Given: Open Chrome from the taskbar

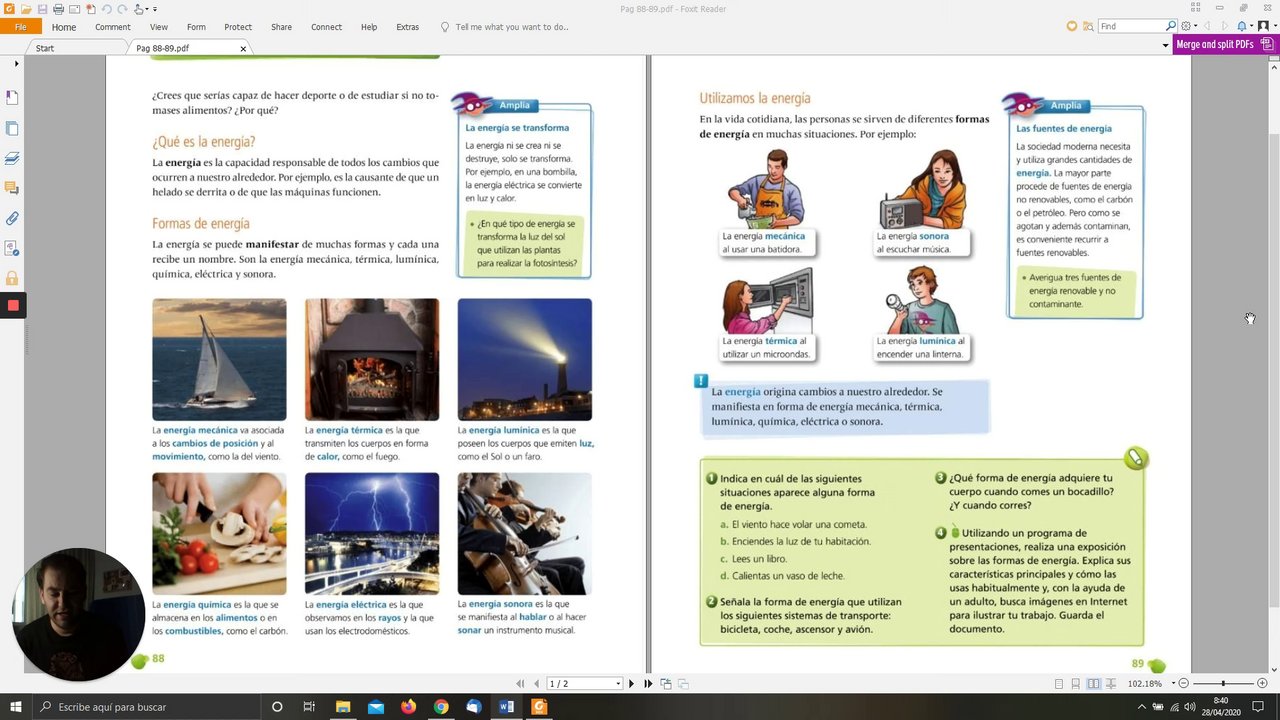Looking at the screenshot, I should pos(441,707).
